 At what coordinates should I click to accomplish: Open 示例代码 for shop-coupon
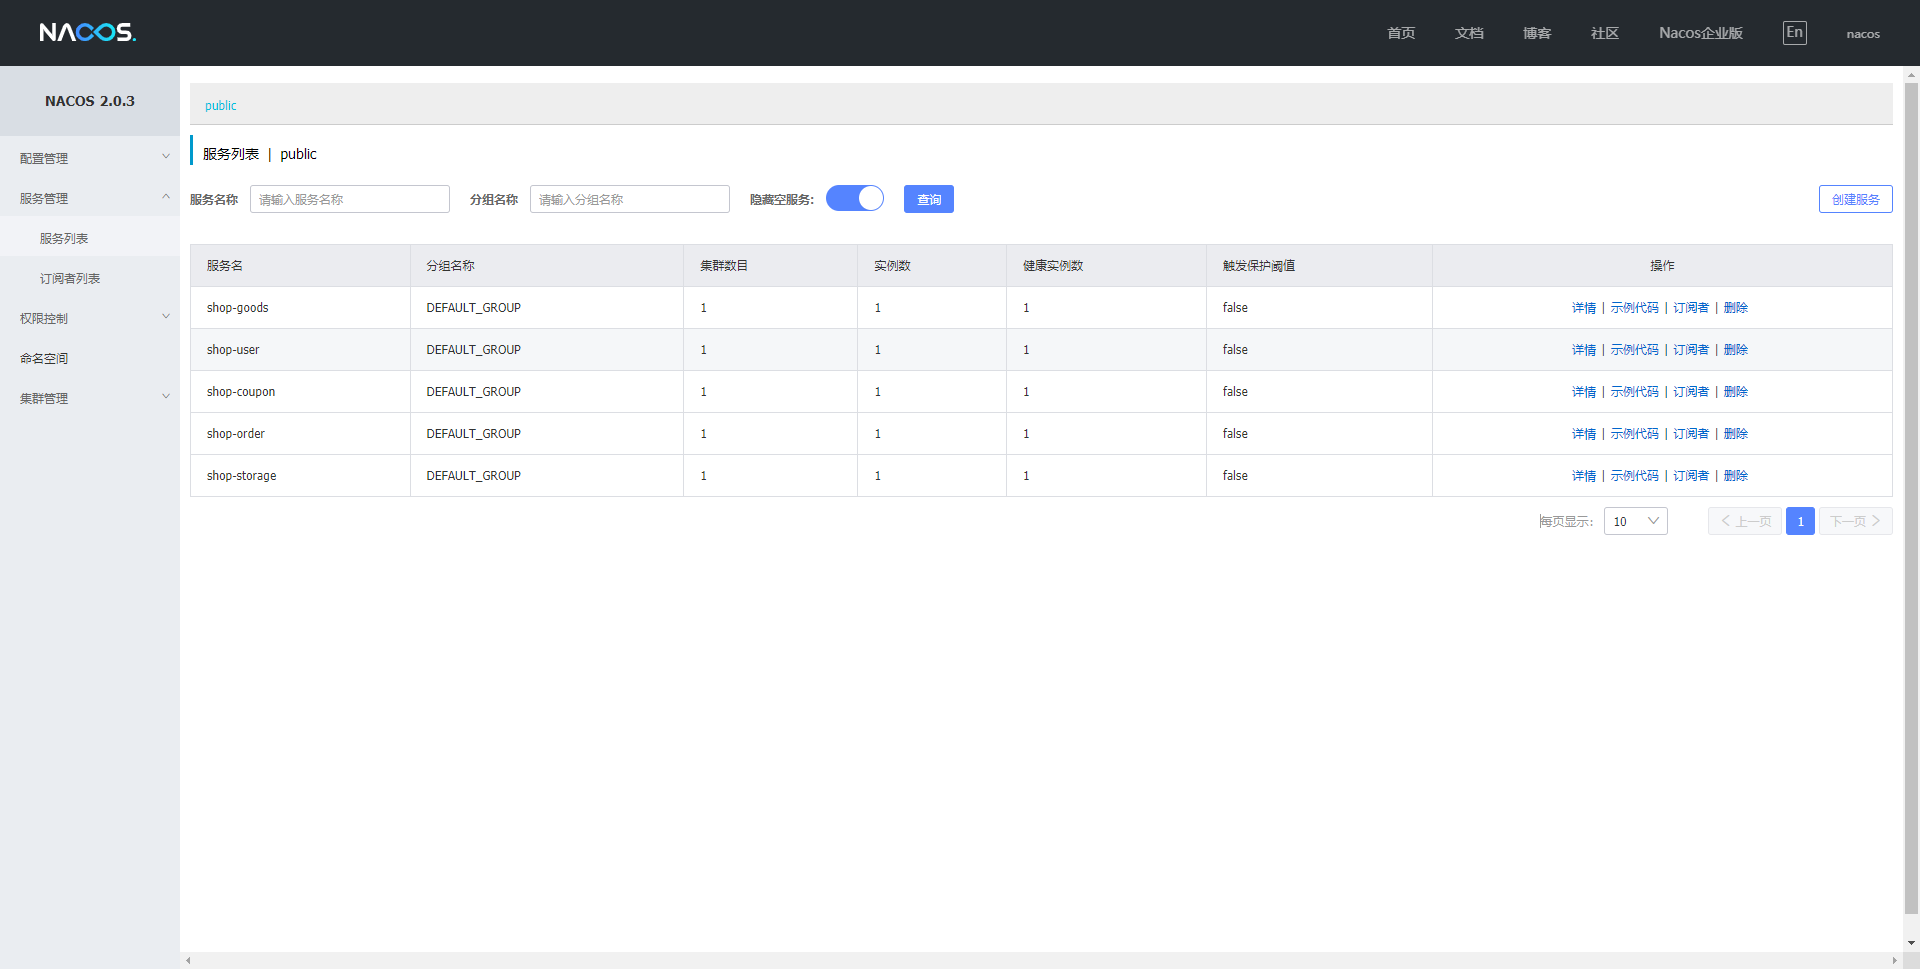[1635, 392]
